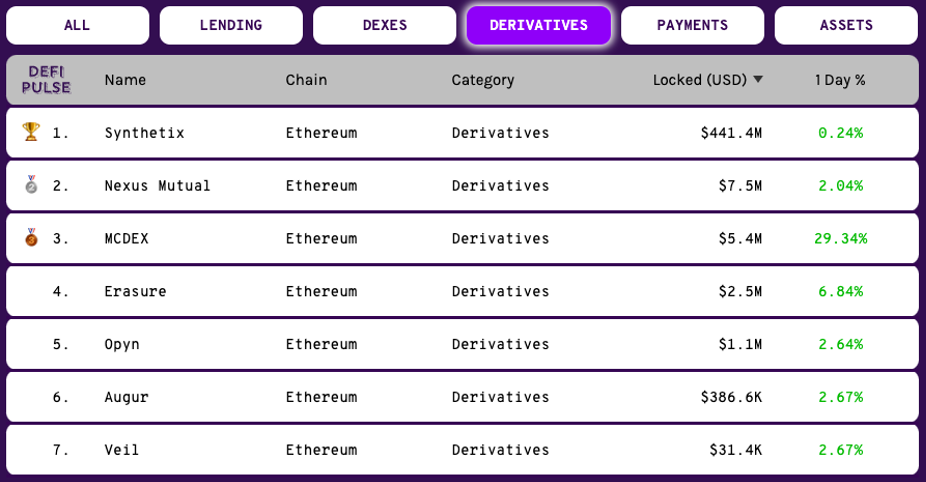
Task: Click the silver medal icon beside Nexus Mutual
Action: click(31, 184)
